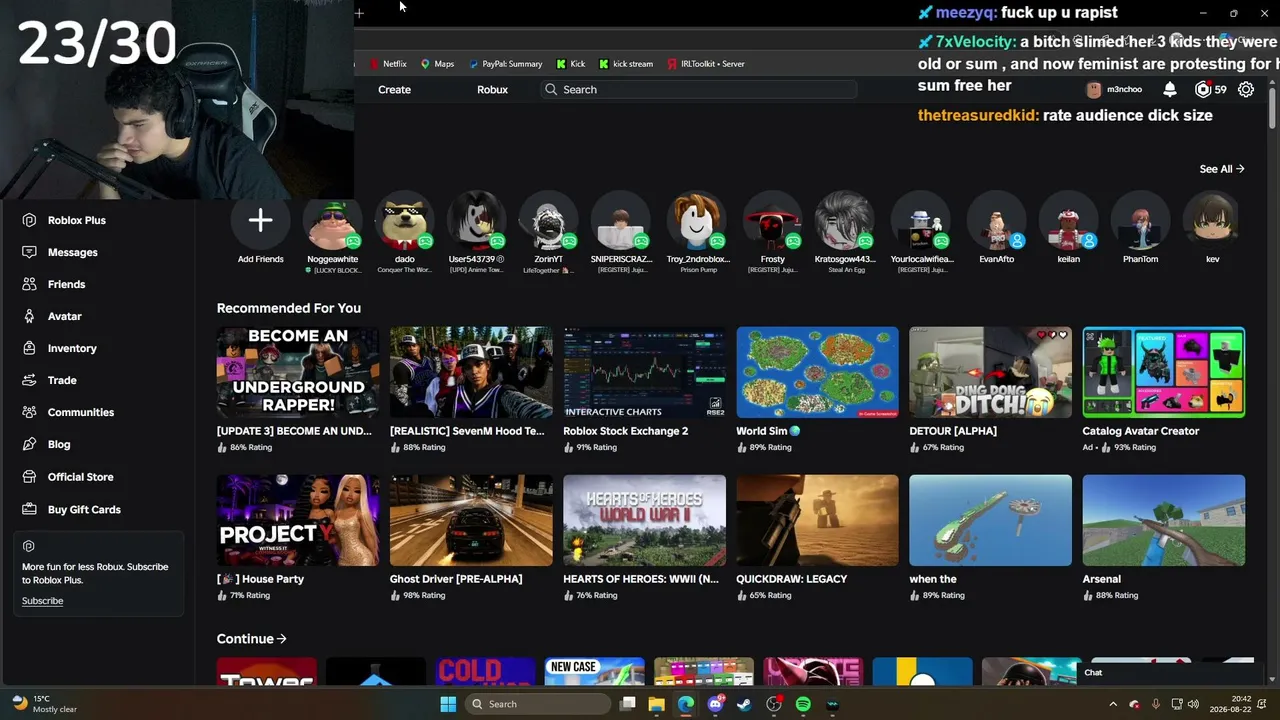Image resolution: width=1280 pixels, height=720 pixels.
Task: Open the Kick bookmark
Action: coord(571,64)
